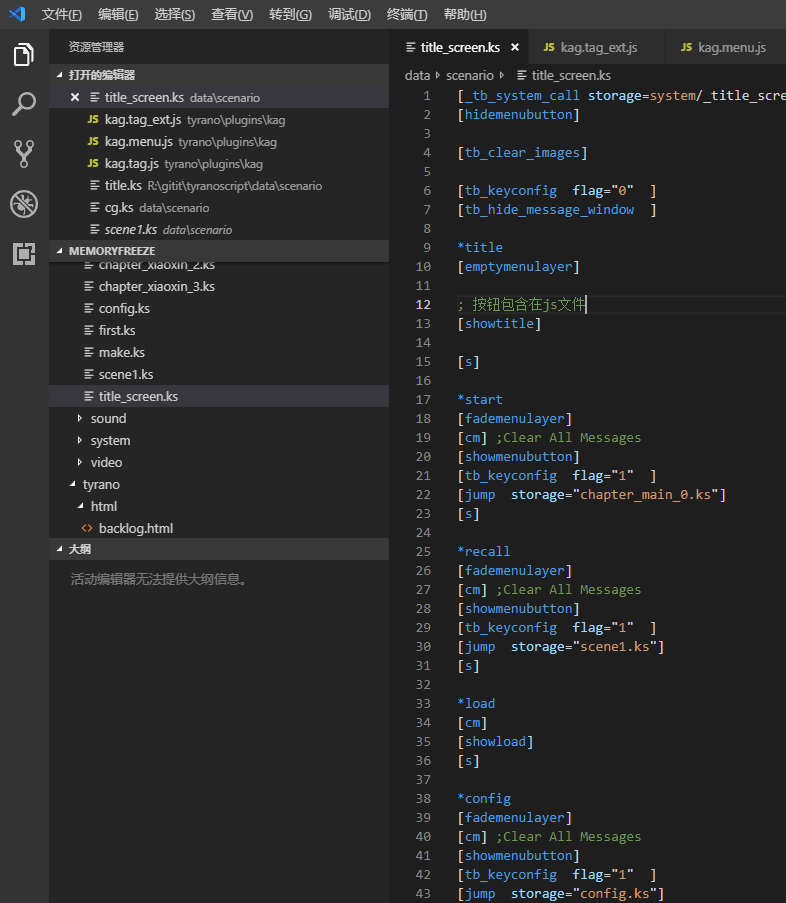Close title_screen.ks in open editors list
Image resolution: width=786 pixels, height=903 pixels.
[x=75, y=97]
